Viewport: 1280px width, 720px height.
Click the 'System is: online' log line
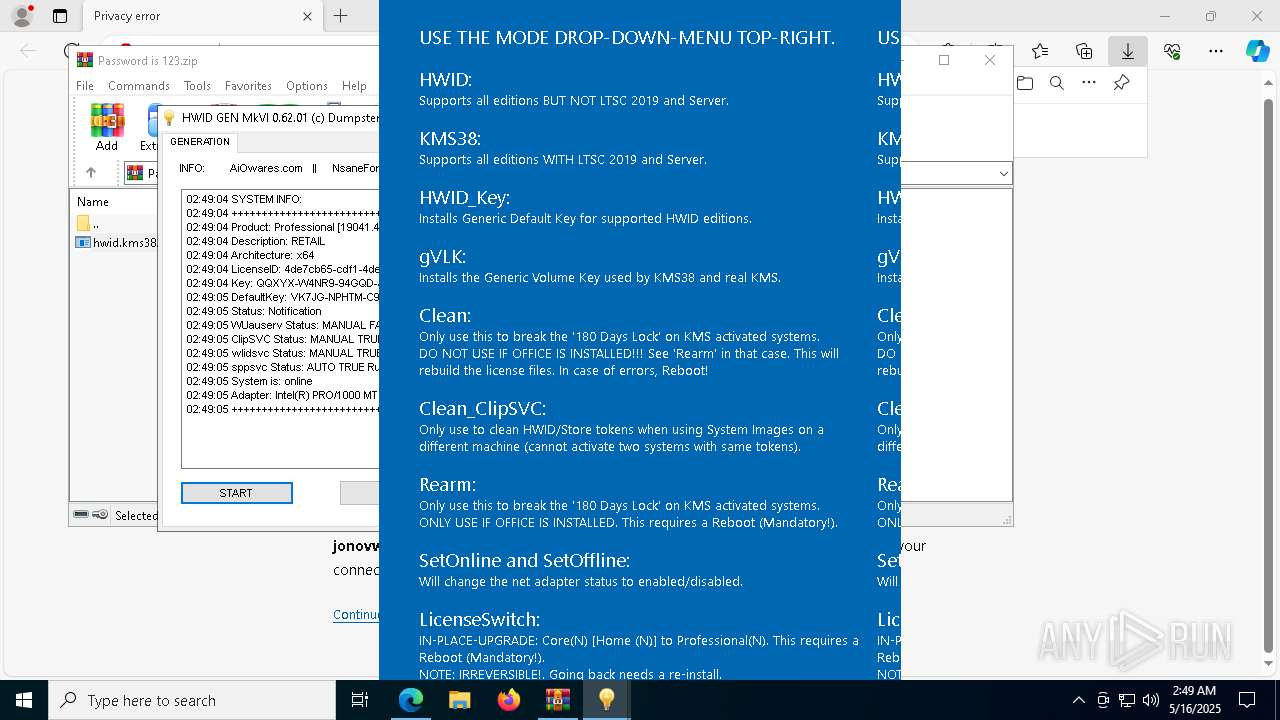pyautogui.click(x=249, y=381)
